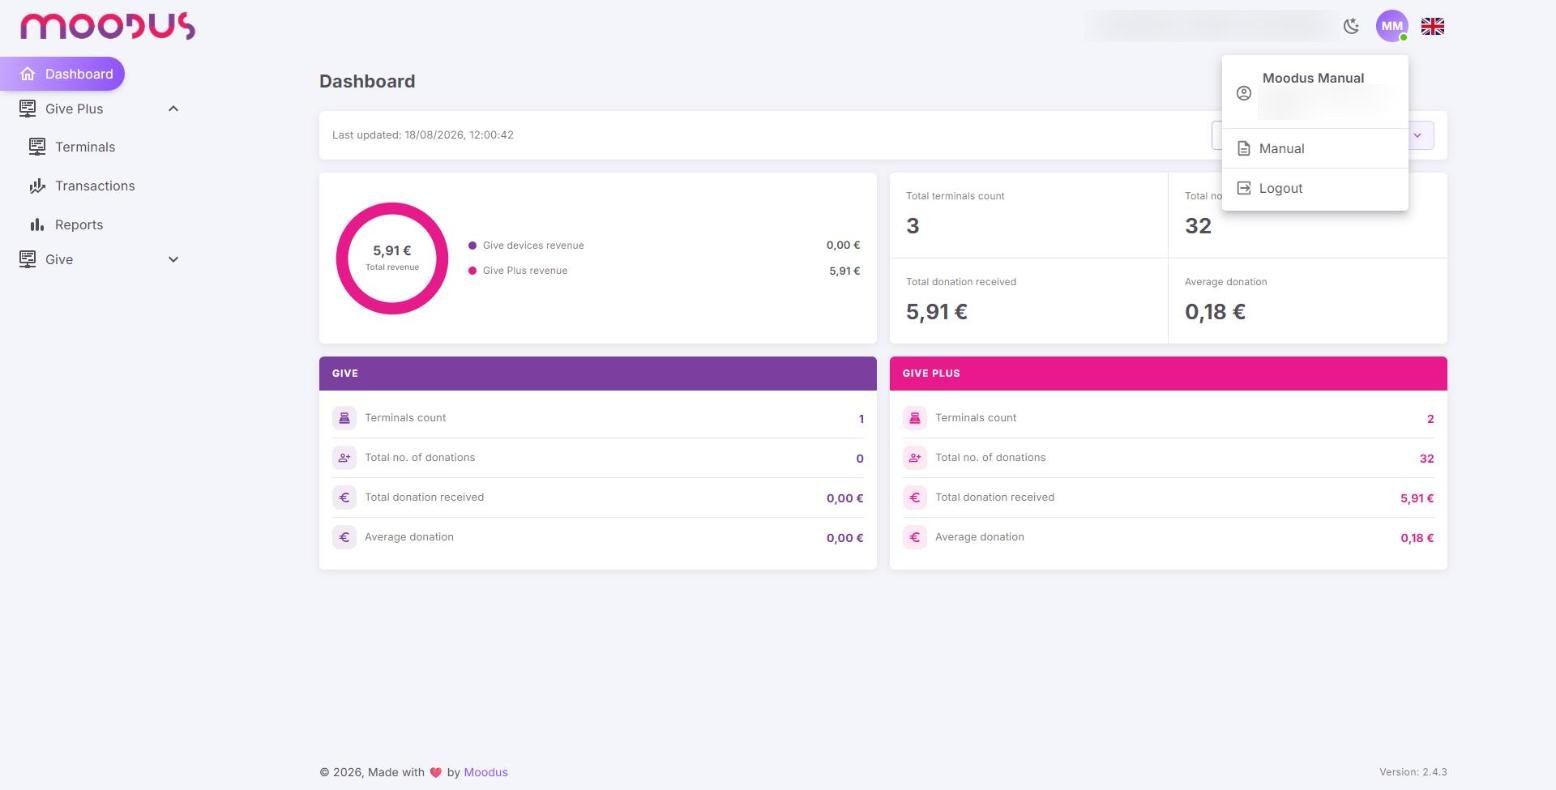Click the Terminals icon in sidebar
The height and width of the screenshot is (790, 1556).
pyautogui.click(x=37, y=147)
